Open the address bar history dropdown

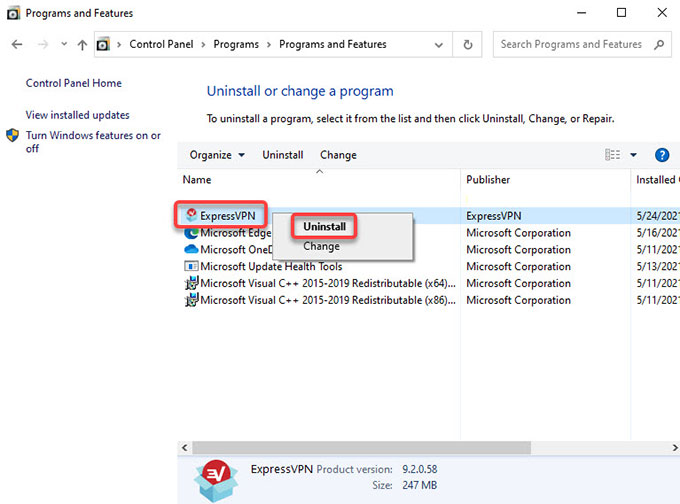tap(439, 45)
